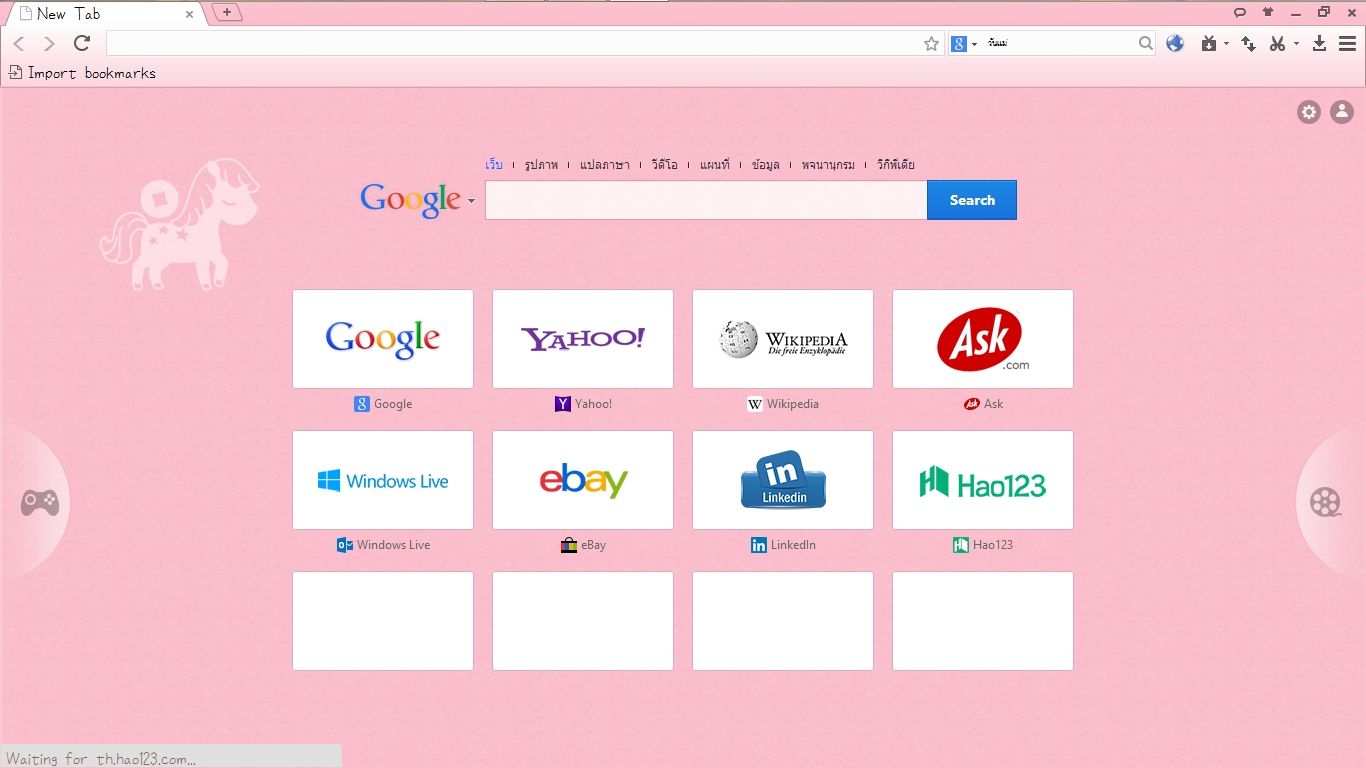Click the Google search engine icon in toolbar
The image size is (1366, 768).
[x=959, y=43]
